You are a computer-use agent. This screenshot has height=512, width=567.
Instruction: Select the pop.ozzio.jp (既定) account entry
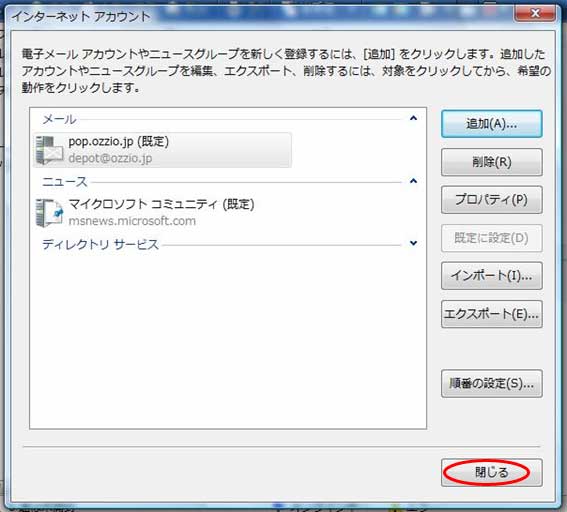162,150
